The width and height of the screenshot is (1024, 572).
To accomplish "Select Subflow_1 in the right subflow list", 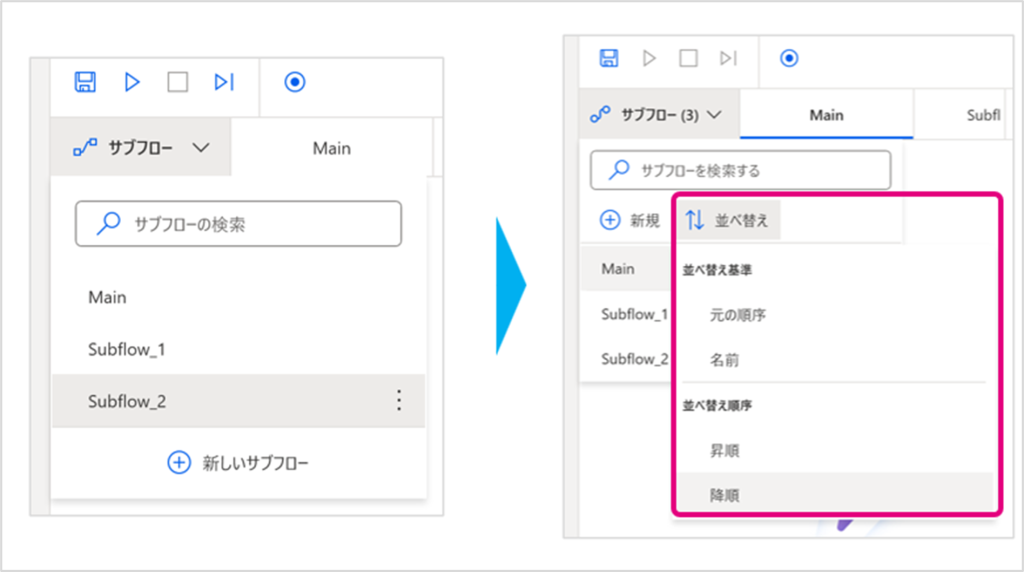I will (626, 314).
